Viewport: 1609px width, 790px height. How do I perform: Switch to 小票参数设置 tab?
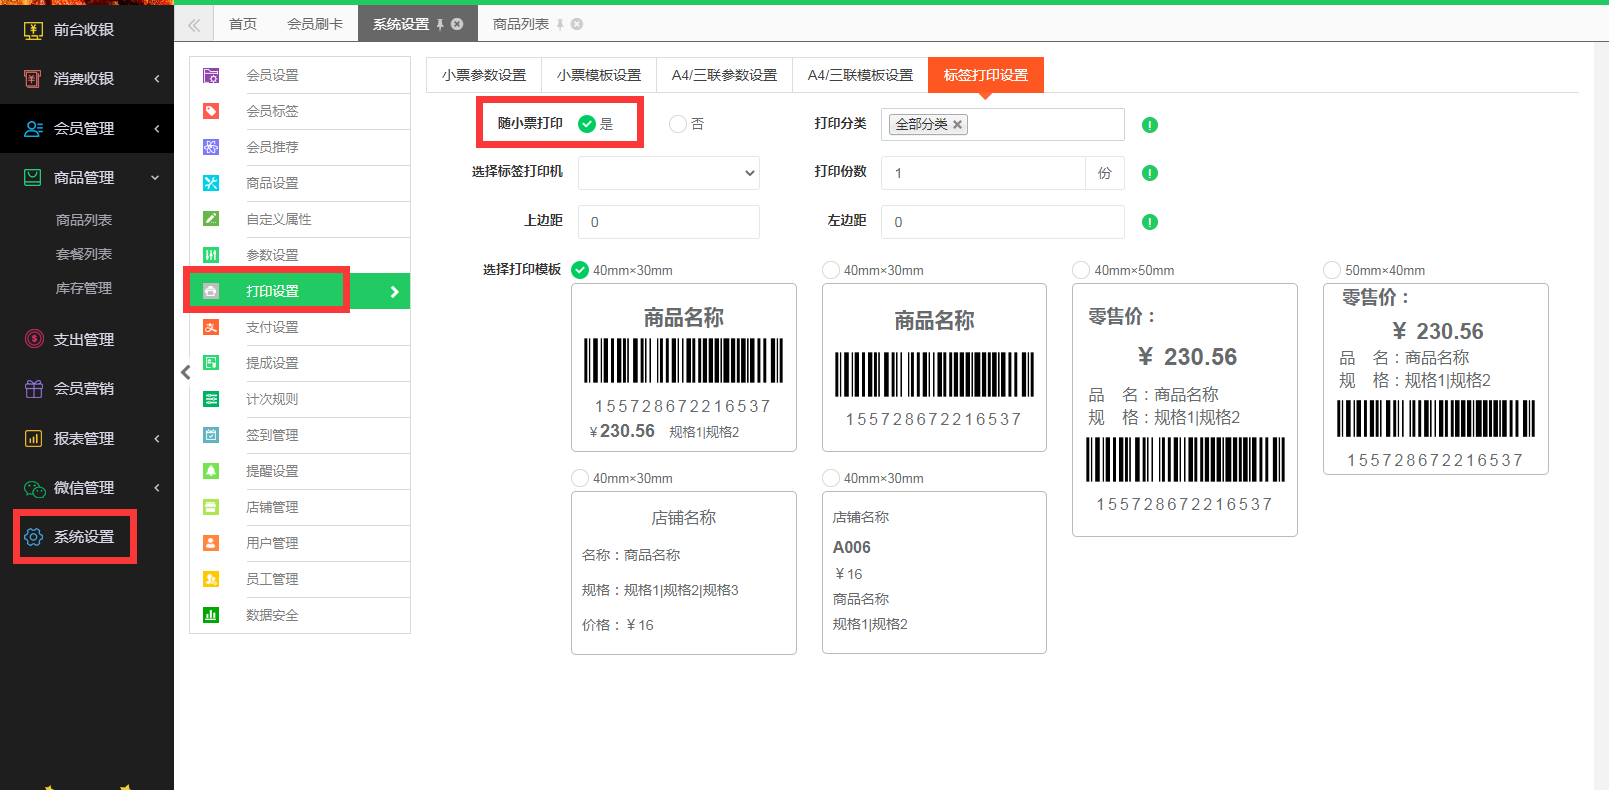click(x=484, y=75)
